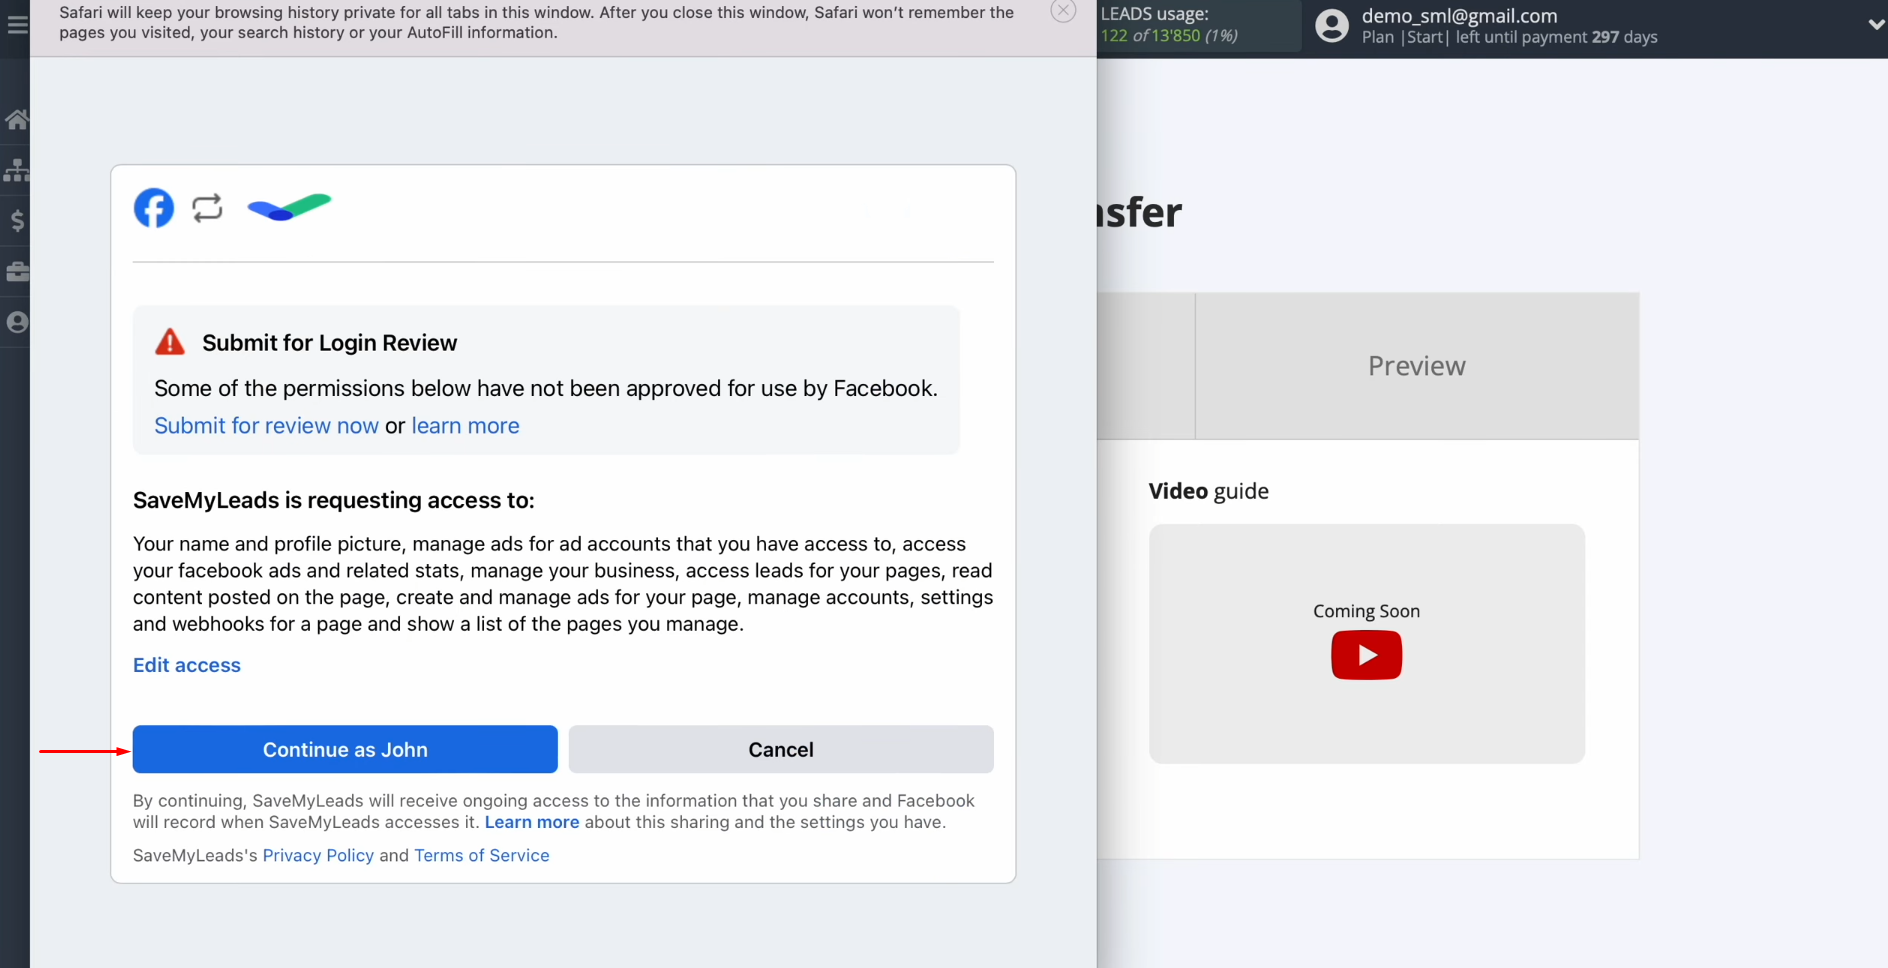The image size is (1888, 968).
Task: Go to home icon in sidebar
Action: pos(17,120)
